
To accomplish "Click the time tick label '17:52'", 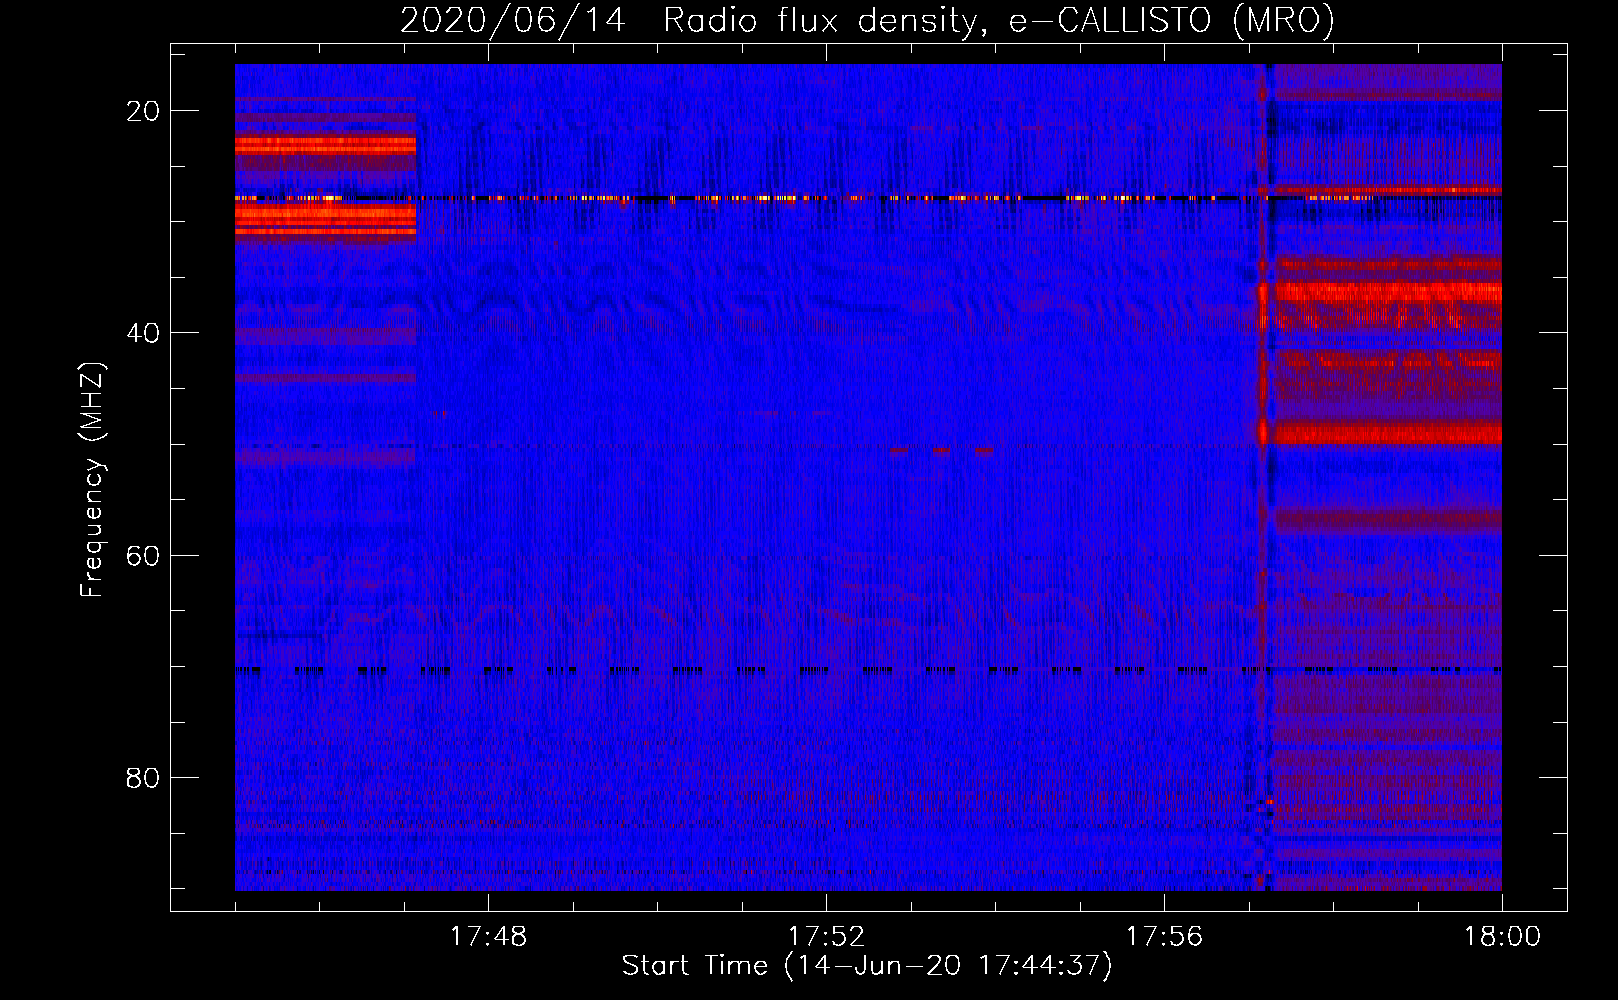I will click(826, 937).
